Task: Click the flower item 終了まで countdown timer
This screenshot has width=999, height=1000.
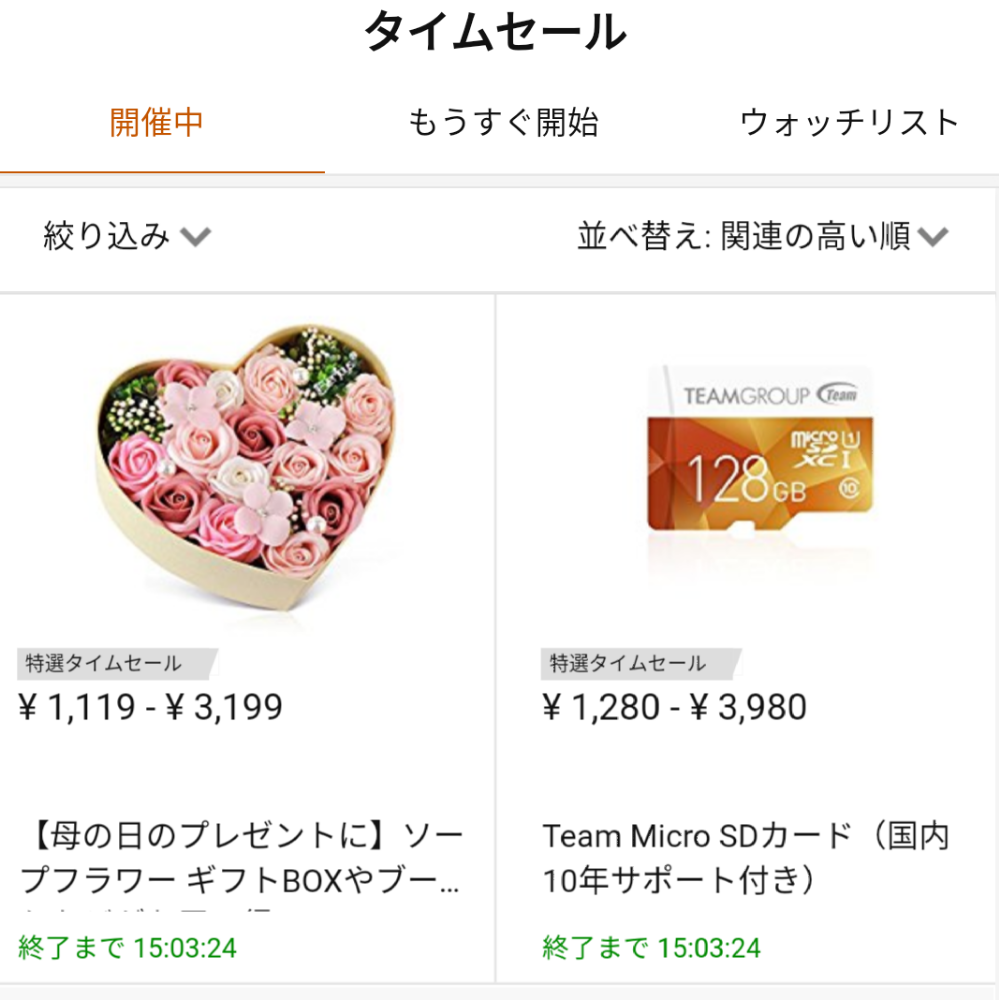Action: point(128,948)
